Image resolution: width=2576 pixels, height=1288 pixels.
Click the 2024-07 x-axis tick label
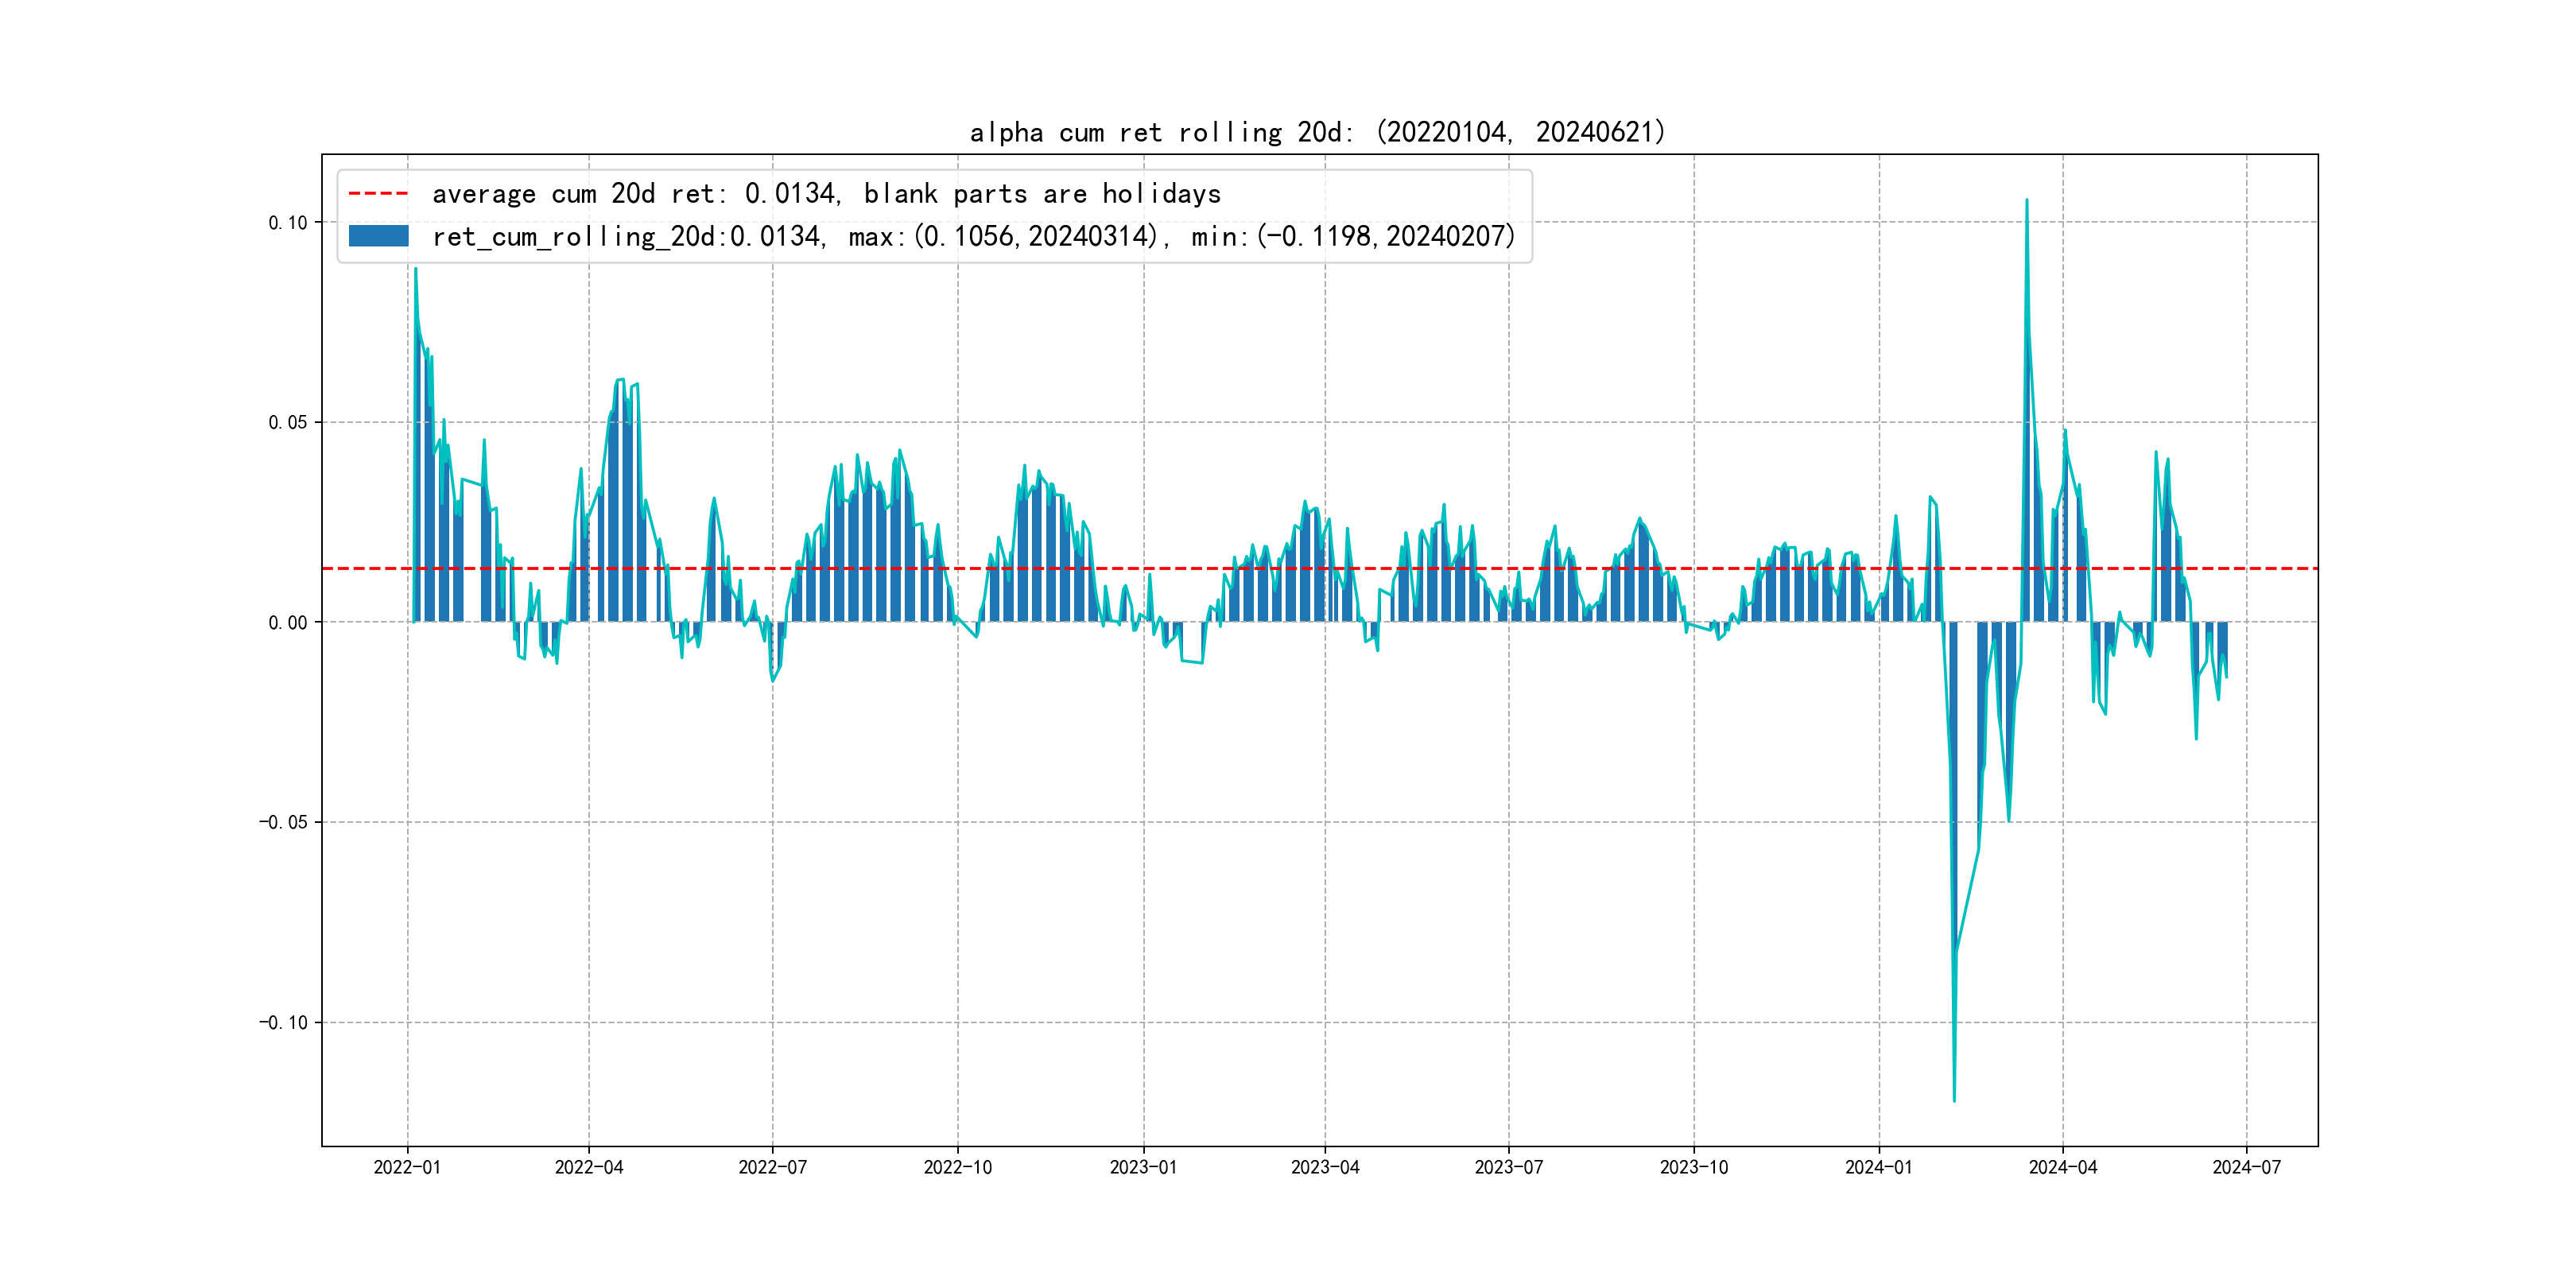2246,1167
